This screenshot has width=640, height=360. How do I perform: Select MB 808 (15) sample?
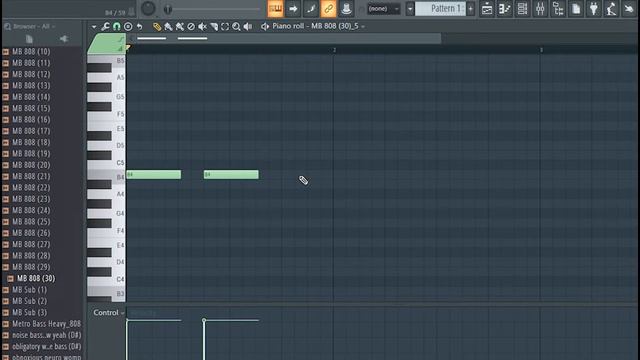(x=31, y=109)
